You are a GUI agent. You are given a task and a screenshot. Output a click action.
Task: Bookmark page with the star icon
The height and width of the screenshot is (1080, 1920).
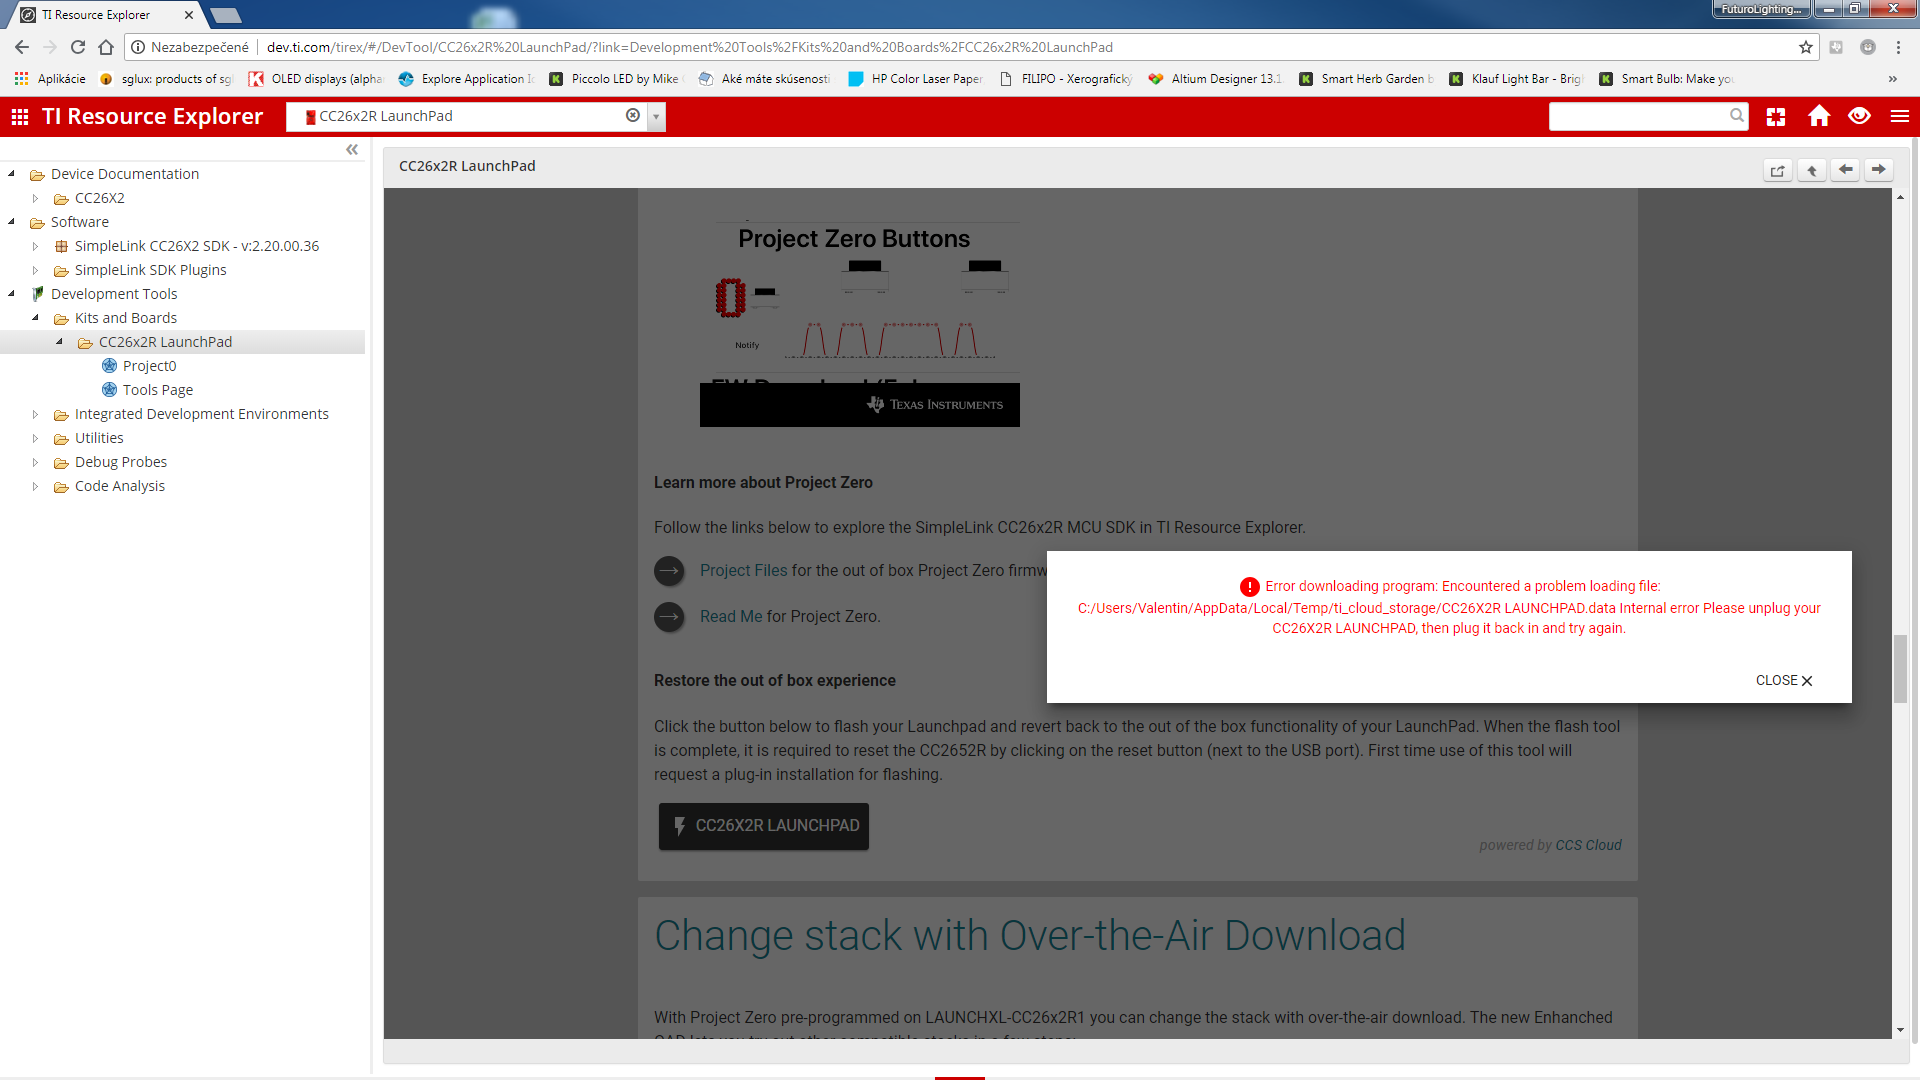coord(1805,47)
